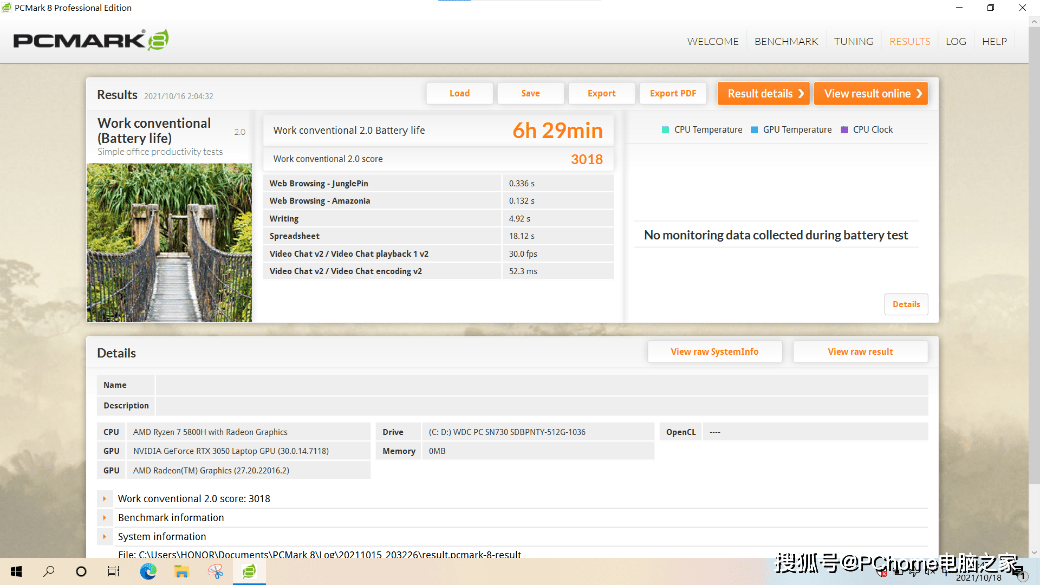The image size is (1040, 585).
Task: Open the snipping tool taskbar icon
Action: 215,571
